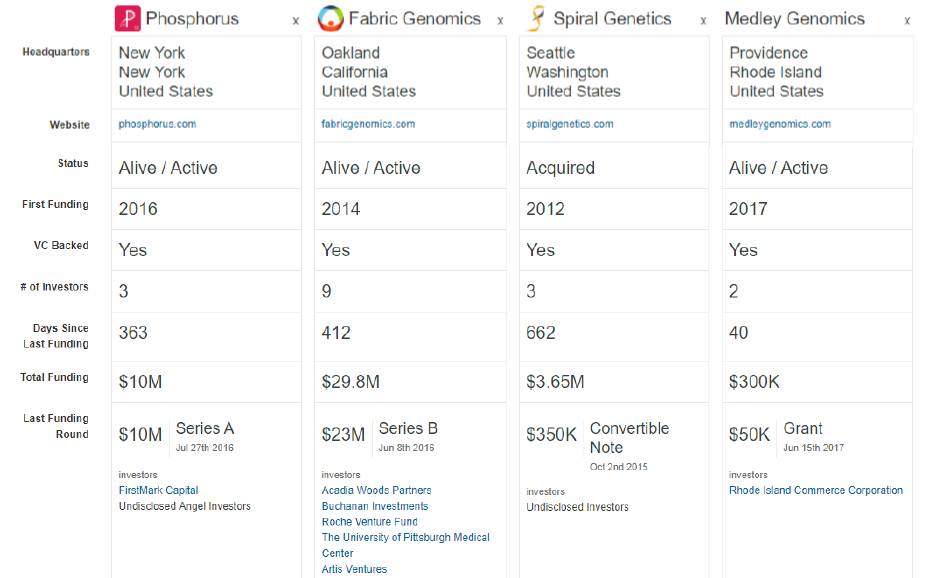Click Roche Venture Fund link

pos(369,522)
